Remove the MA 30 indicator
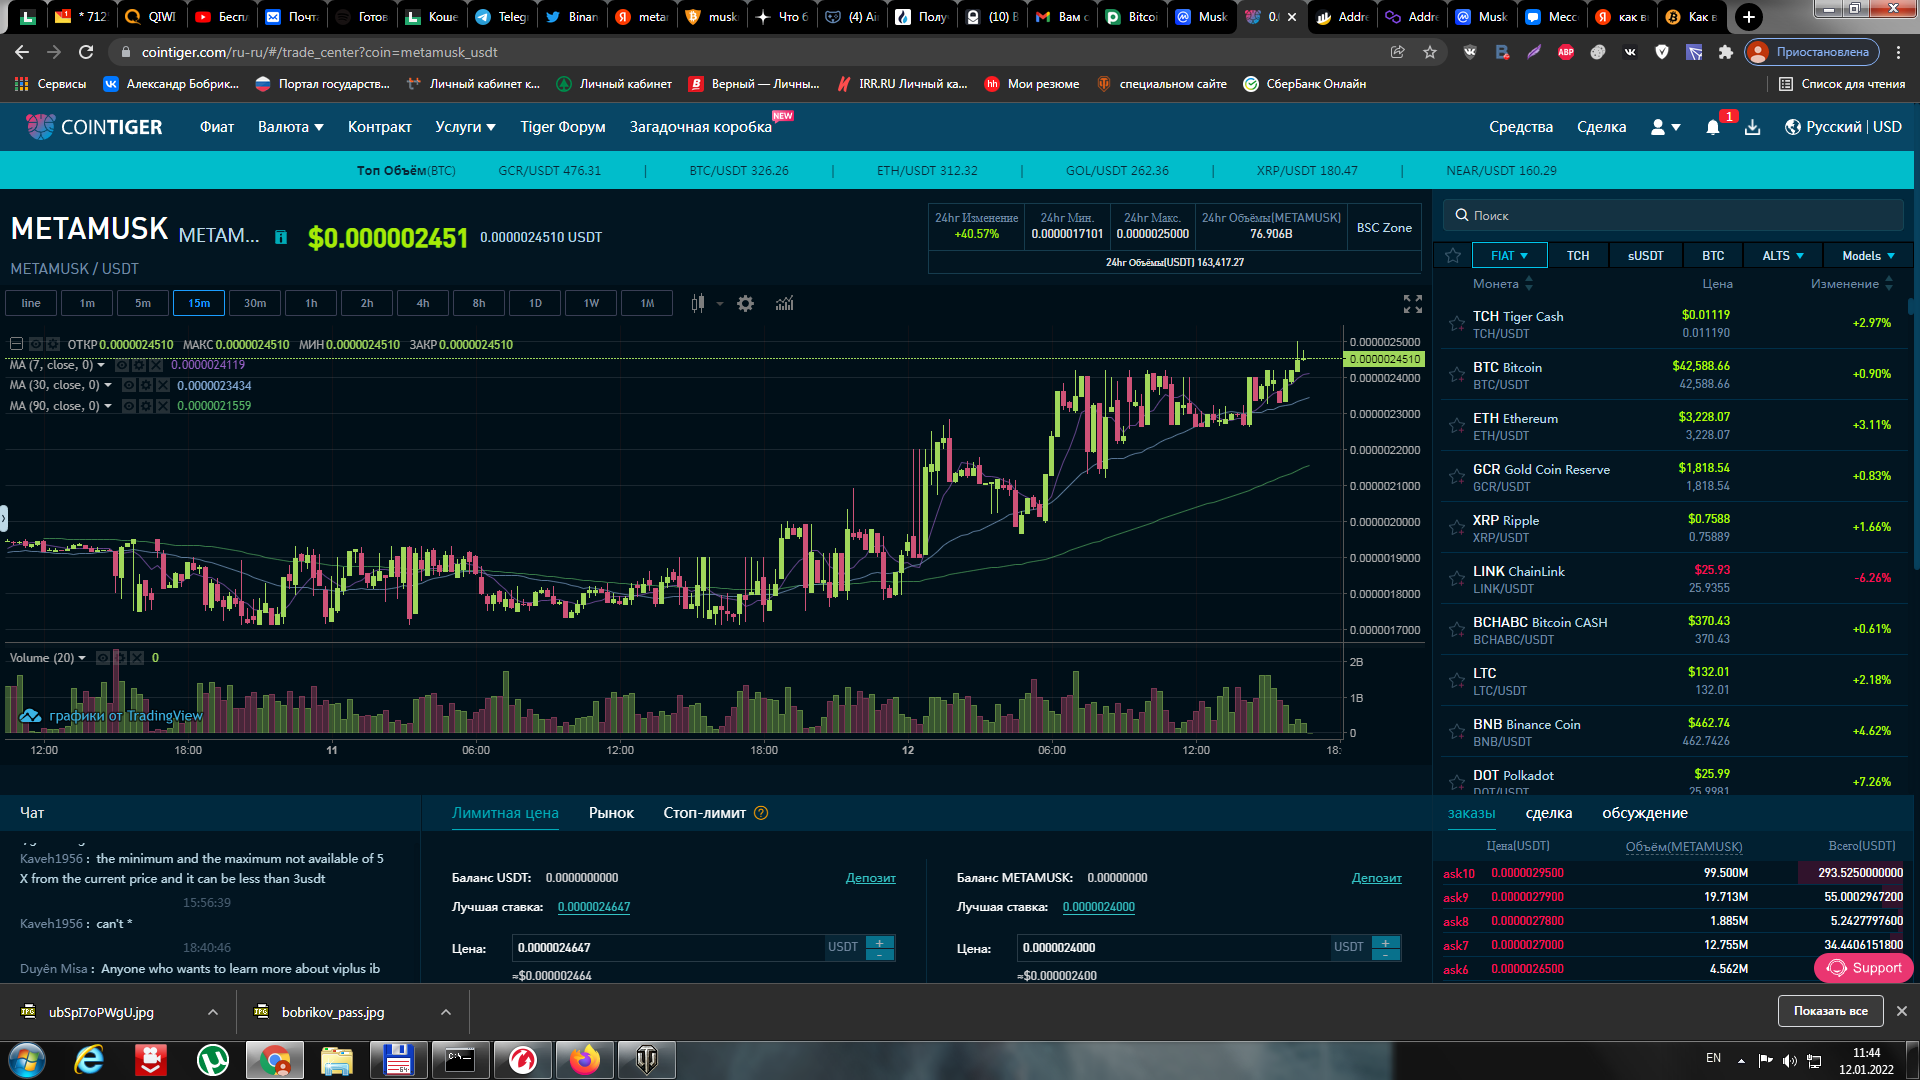1920x1080 pixels. pyautogui.click(x=163, y=385)
